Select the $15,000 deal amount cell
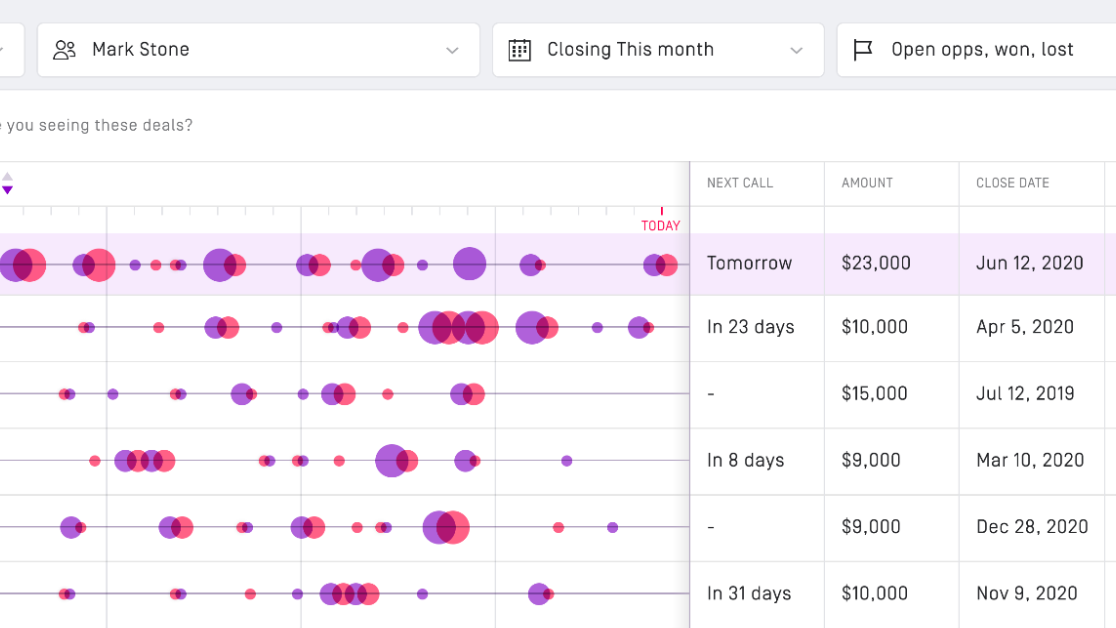The height and width of the screenshot is (628, 1116). 874,394
